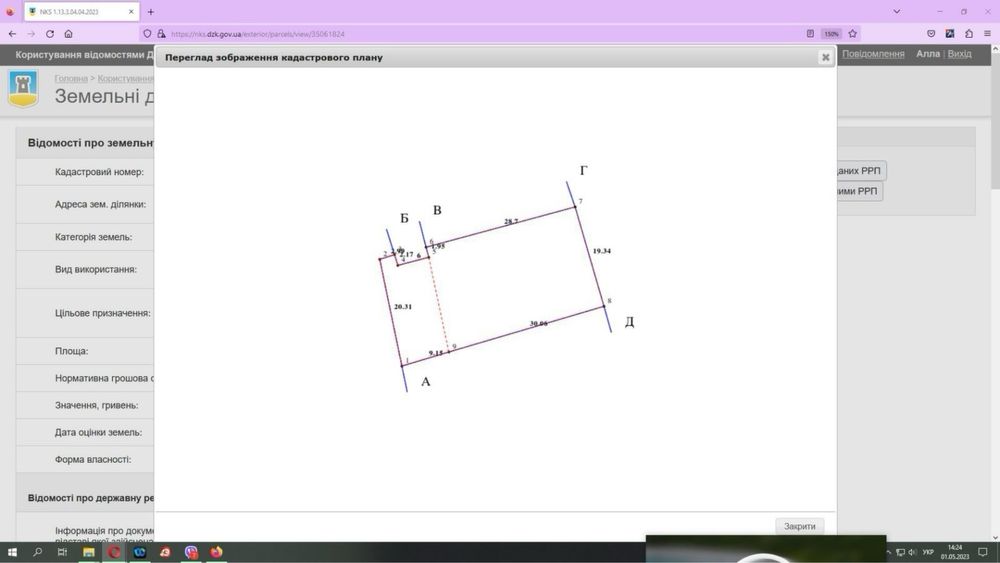
Task: Click the shield tracking protection icon
Action: [x=147, y=34]
